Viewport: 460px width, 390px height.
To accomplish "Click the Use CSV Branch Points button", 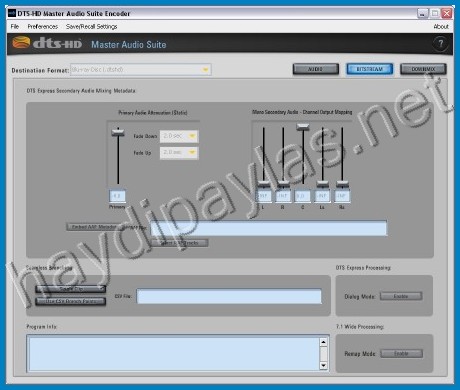I will (x=71, y=301).
